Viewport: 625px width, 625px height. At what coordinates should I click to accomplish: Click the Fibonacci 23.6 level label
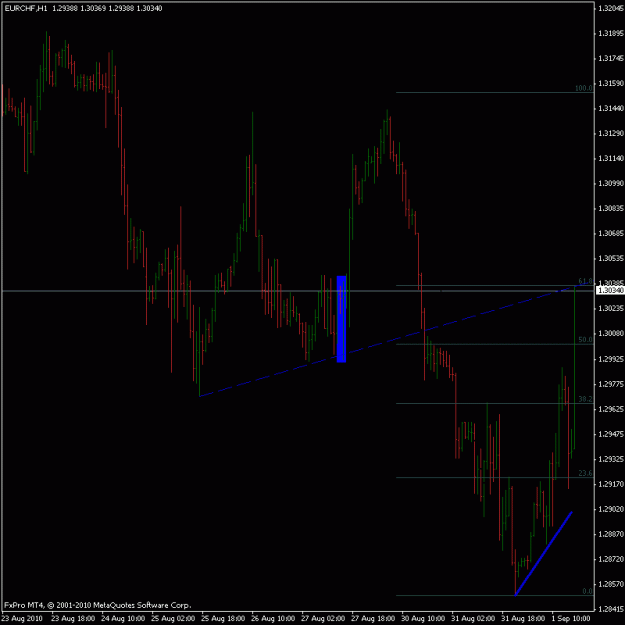585,473
